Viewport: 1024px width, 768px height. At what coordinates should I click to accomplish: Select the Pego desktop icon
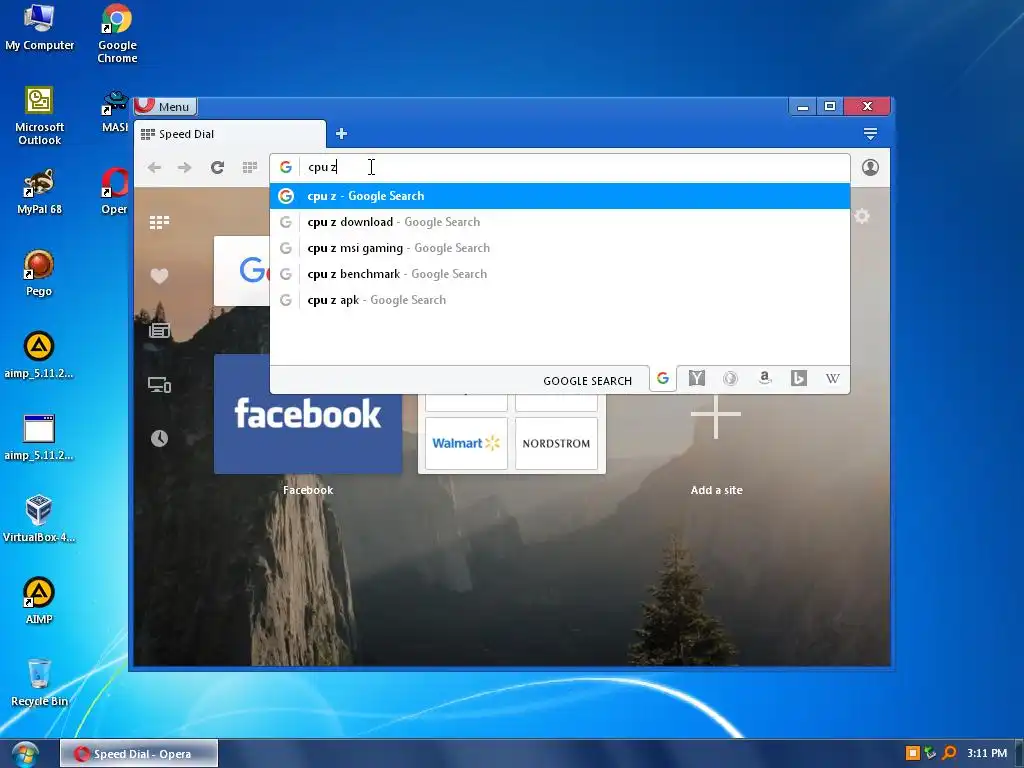coord(39,273)
